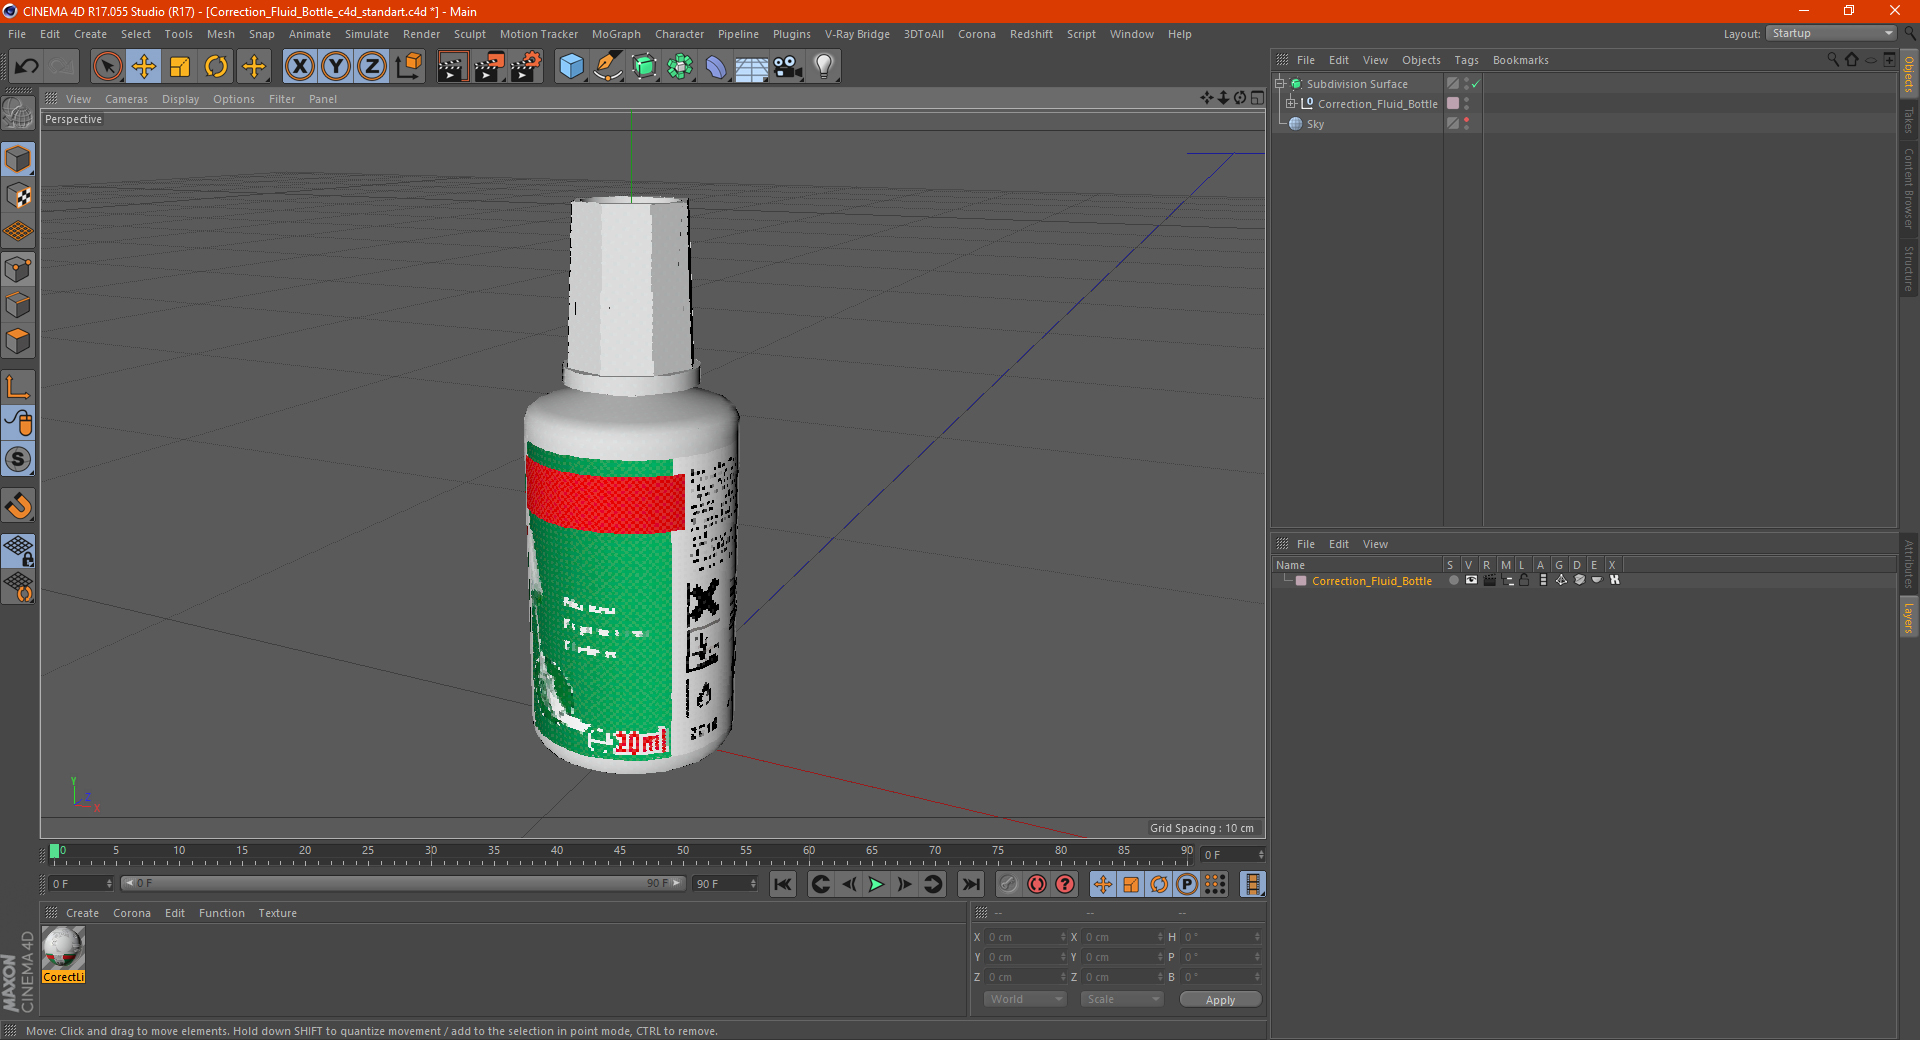Switch to Points mode
1920x1040 pixels.
point(18,269)
